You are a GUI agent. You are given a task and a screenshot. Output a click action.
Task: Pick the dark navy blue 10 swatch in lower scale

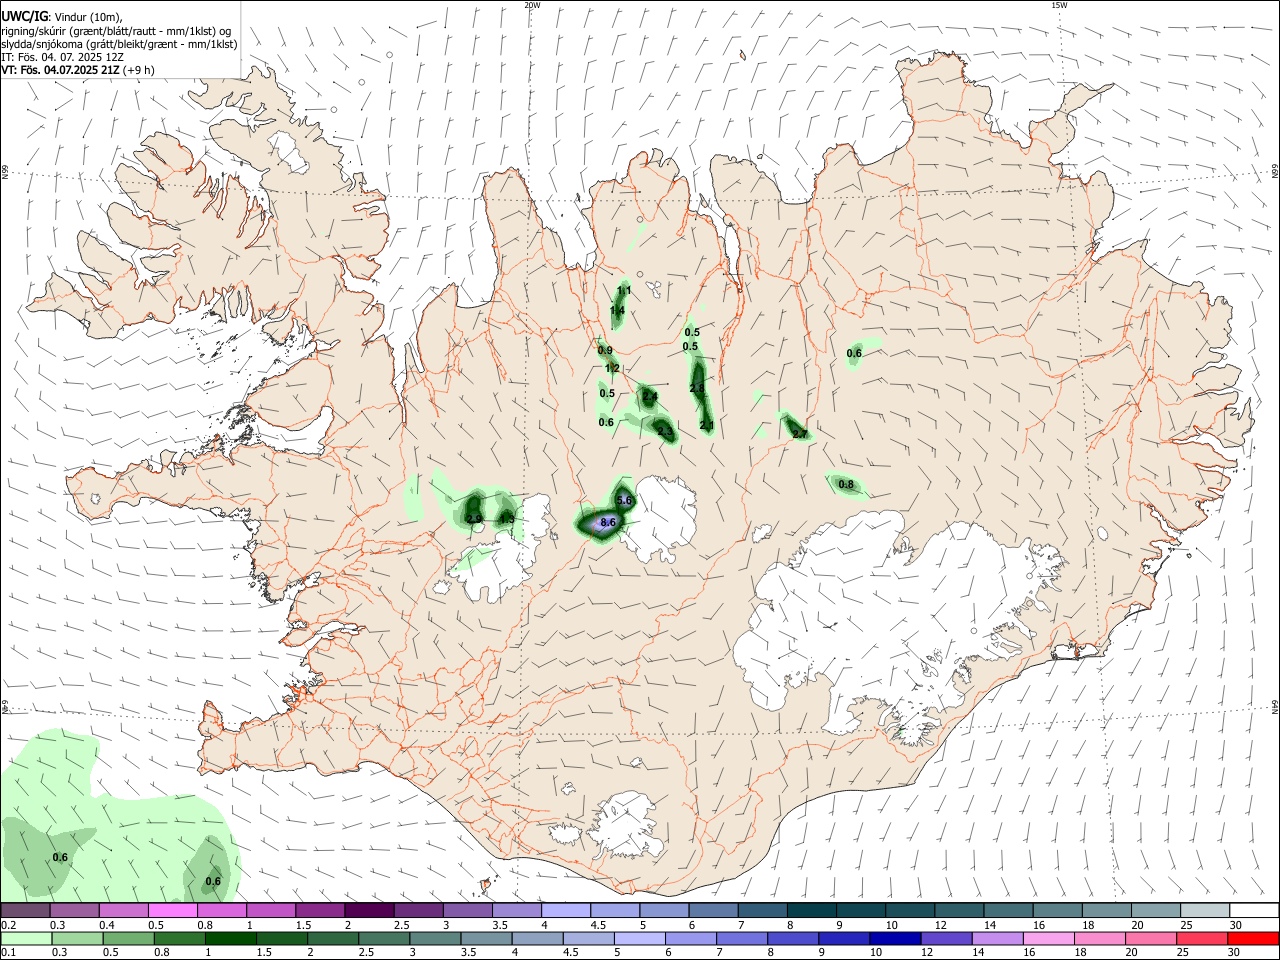click(x=897, y=938)
